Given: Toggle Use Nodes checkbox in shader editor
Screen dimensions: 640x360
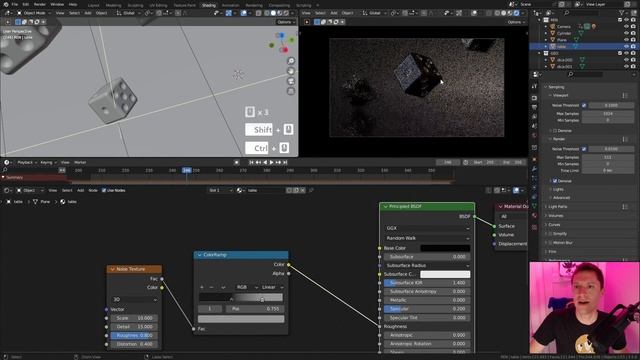Looking at the screenshot, I should (x=104, y=190).
